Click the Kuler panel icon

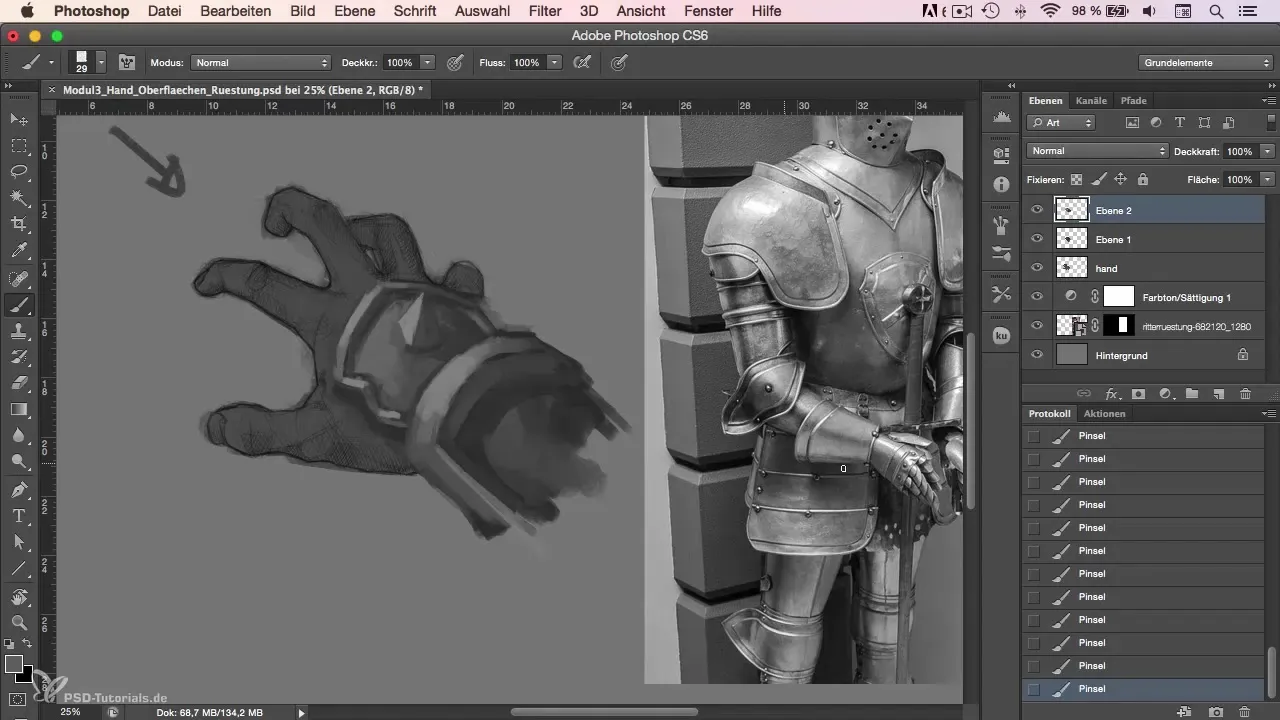point(1001,337)
